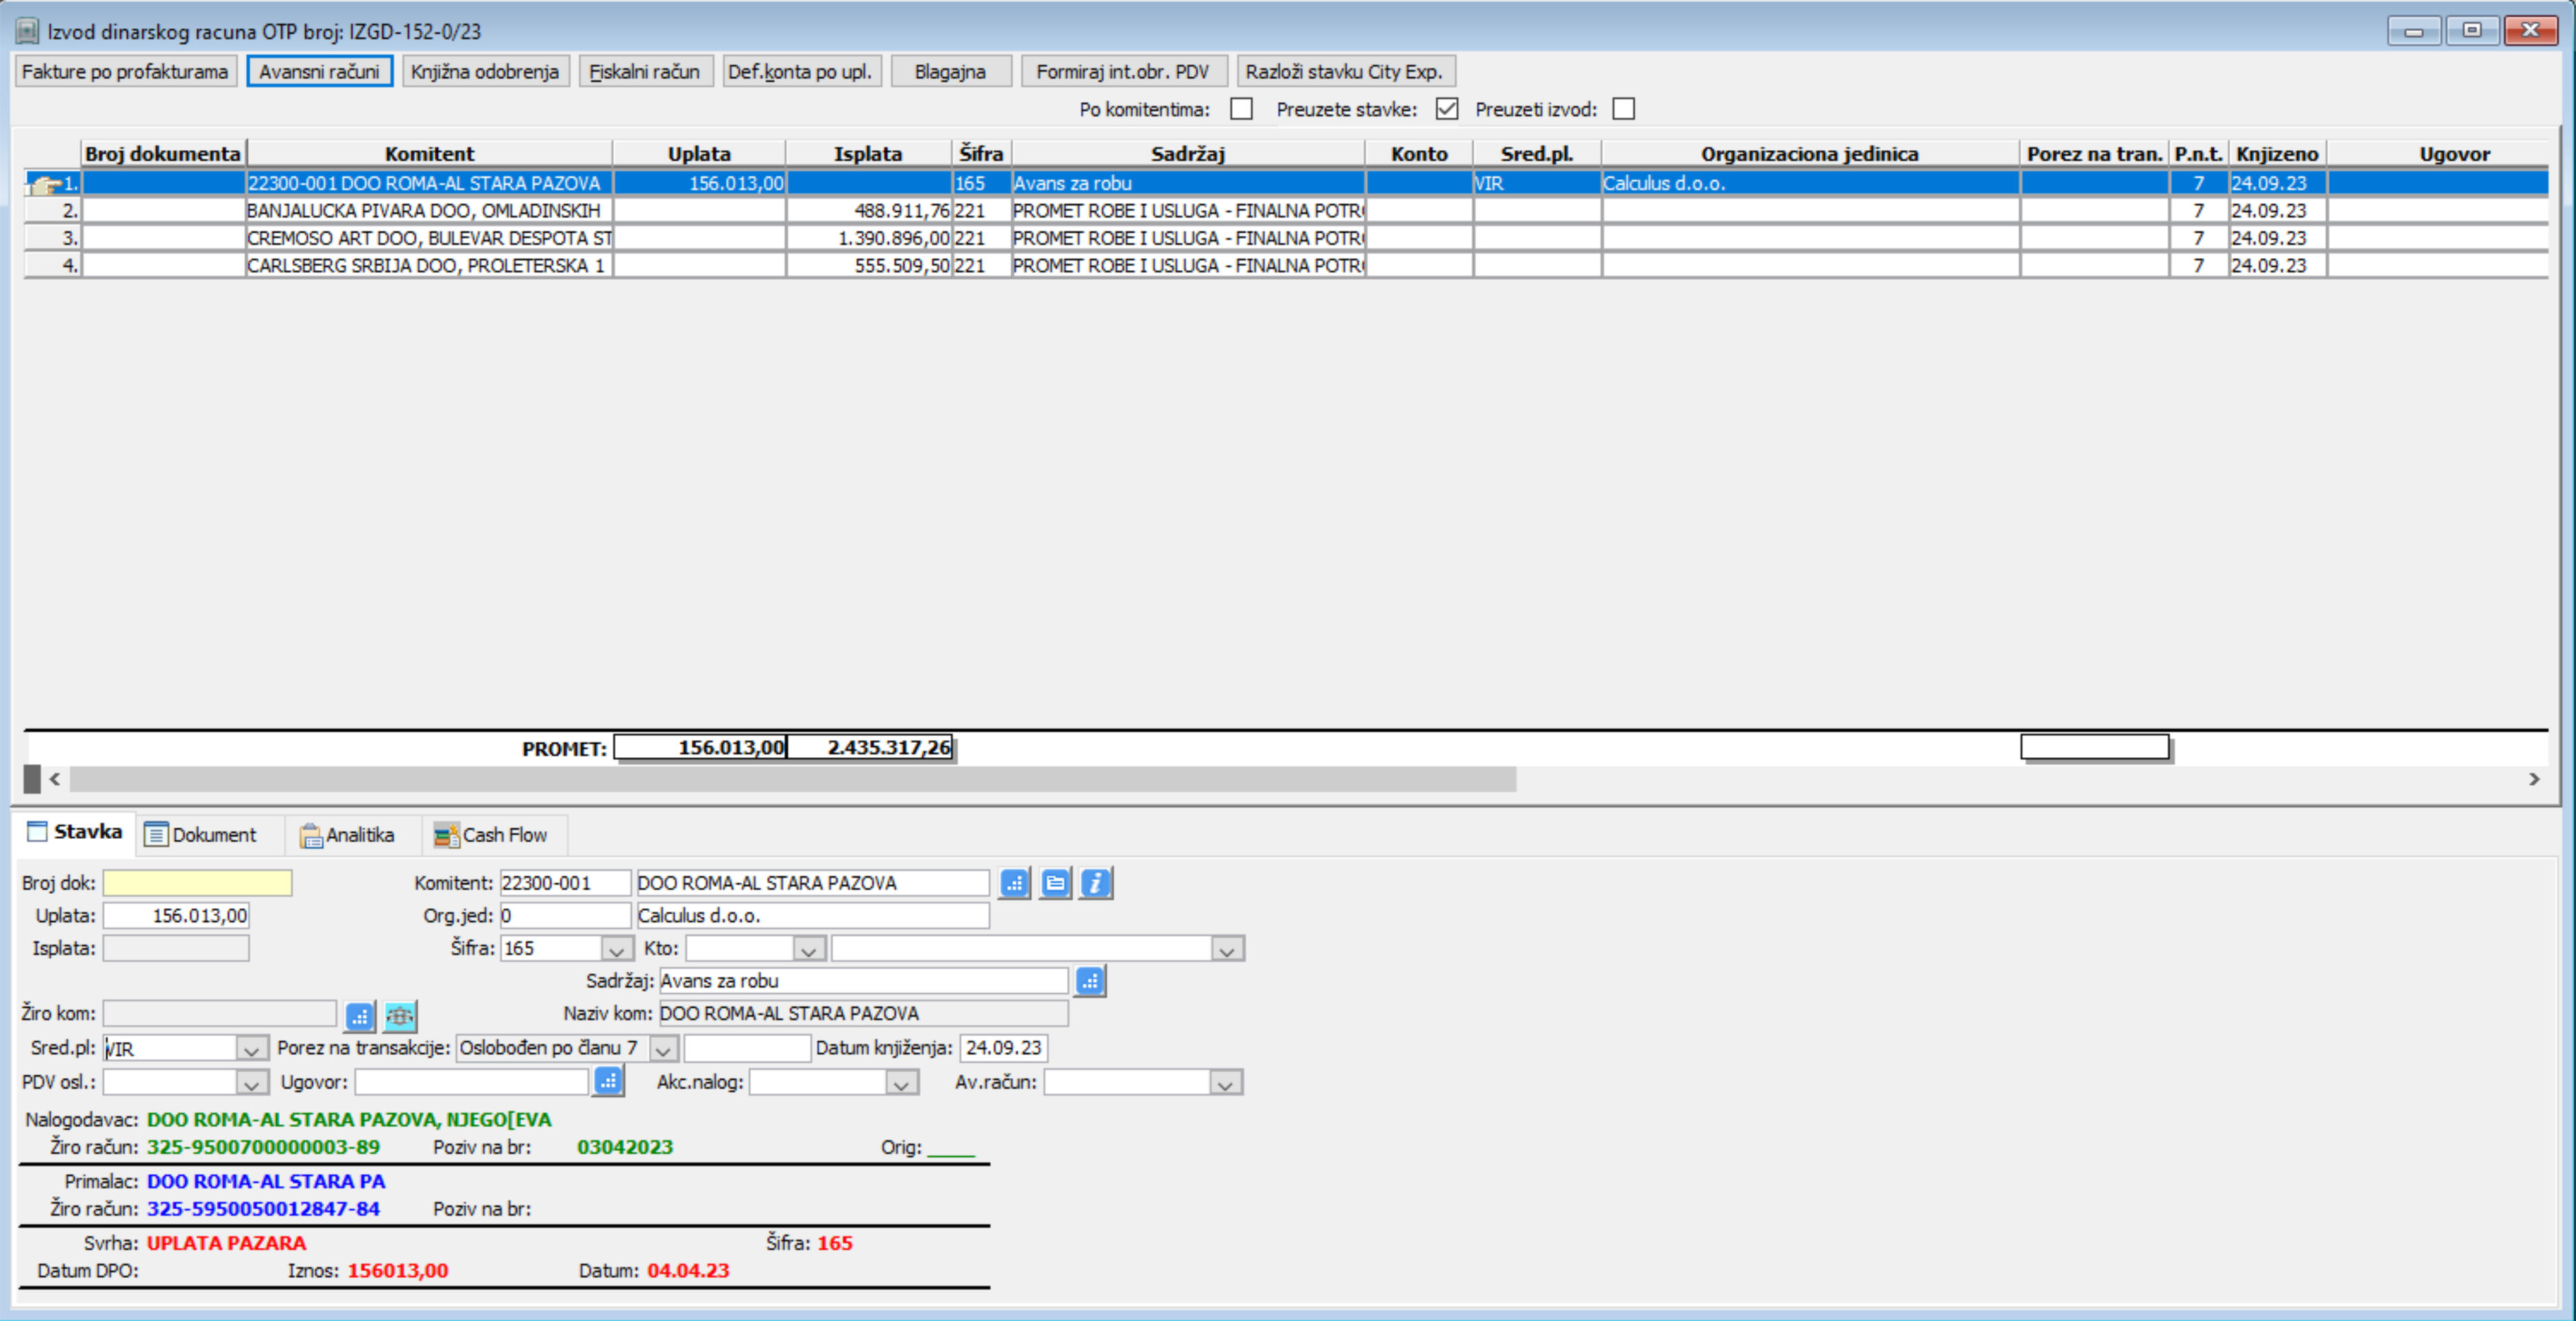This screenshot has height=1321, width=2576.
Task: Enable Po komitentima checkbox
Action: click(x=1241, y=109)
